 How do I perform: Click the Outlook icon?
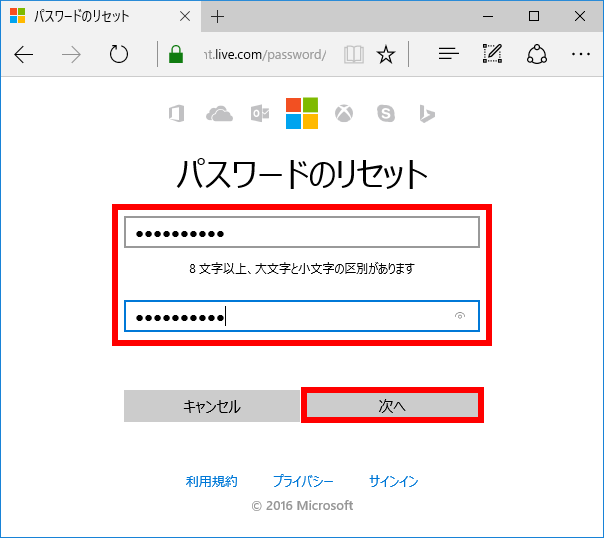coord(260,114)
